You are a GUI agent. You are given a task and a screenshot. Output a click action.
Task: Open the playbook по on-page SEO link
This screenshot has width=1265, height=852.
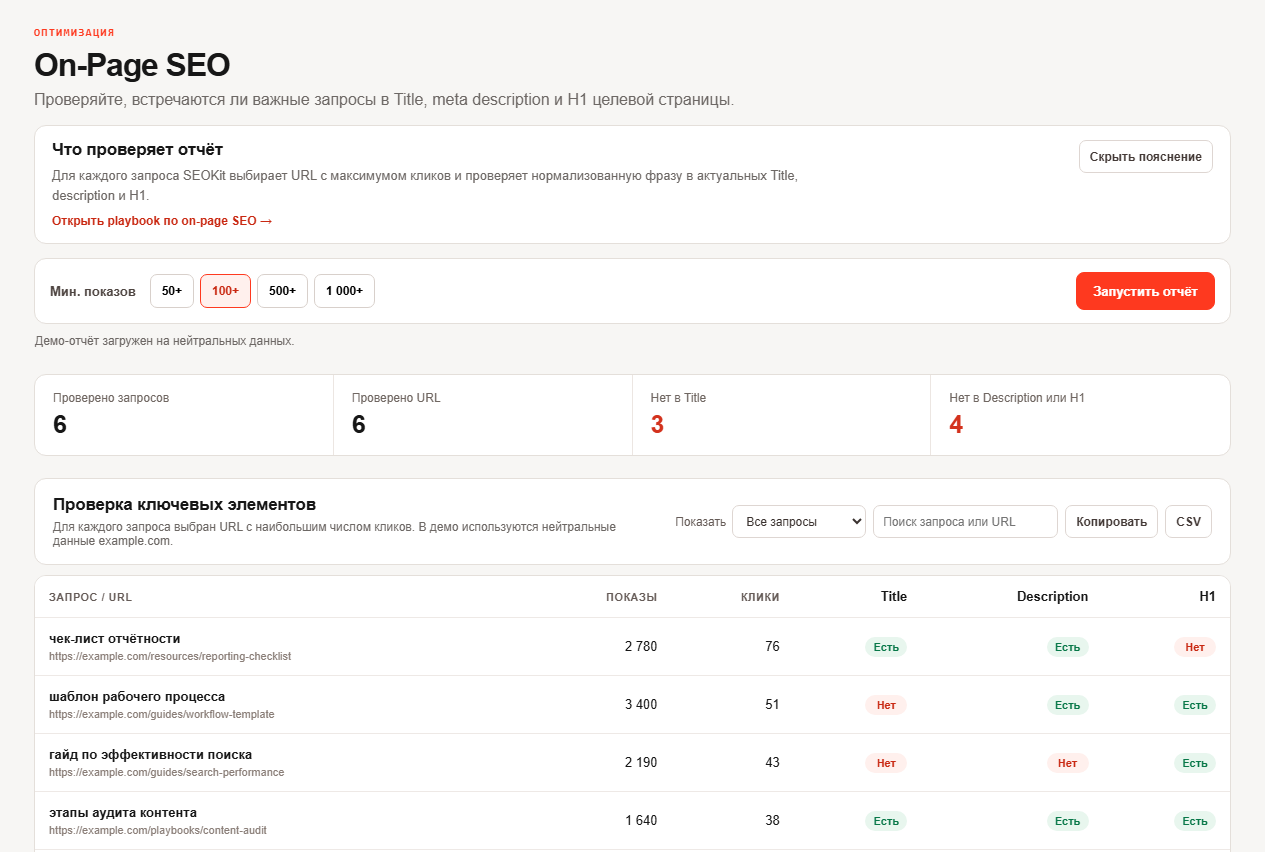pyautogui.click(x=162, y=221)
